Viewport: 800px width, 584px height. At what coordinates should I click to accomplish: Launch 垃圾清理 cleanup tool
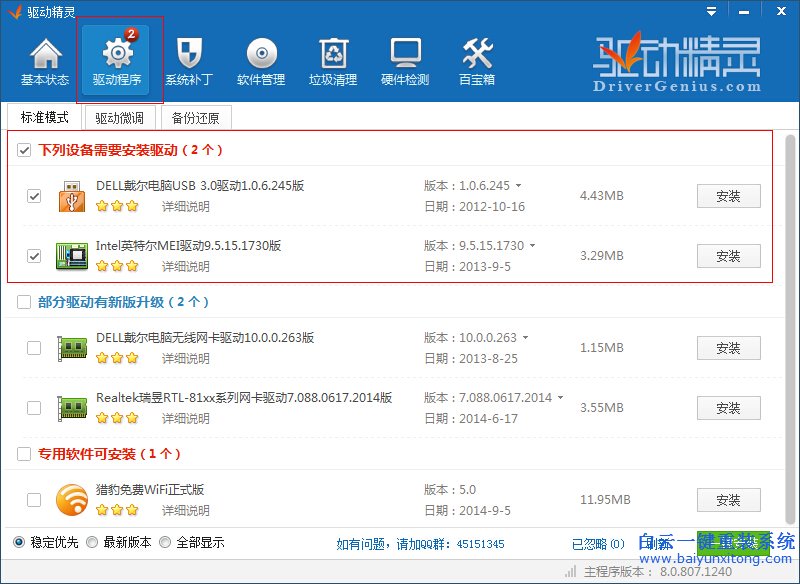pos(333,58)
